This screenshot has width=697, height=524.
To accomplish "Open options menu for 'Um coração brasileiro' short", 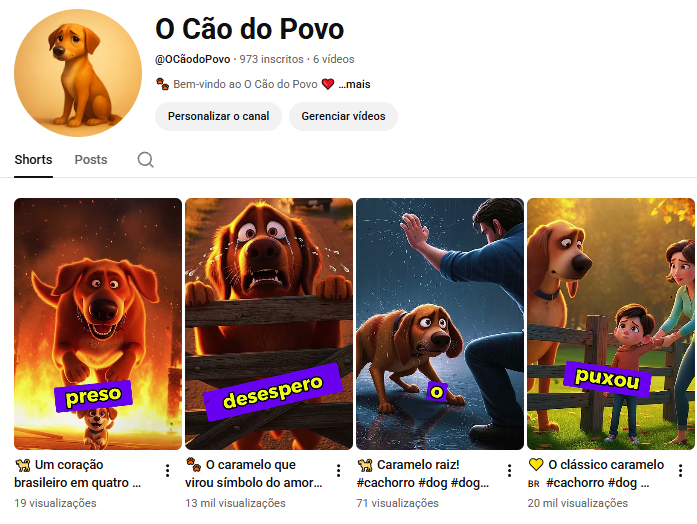I will 168,471.
